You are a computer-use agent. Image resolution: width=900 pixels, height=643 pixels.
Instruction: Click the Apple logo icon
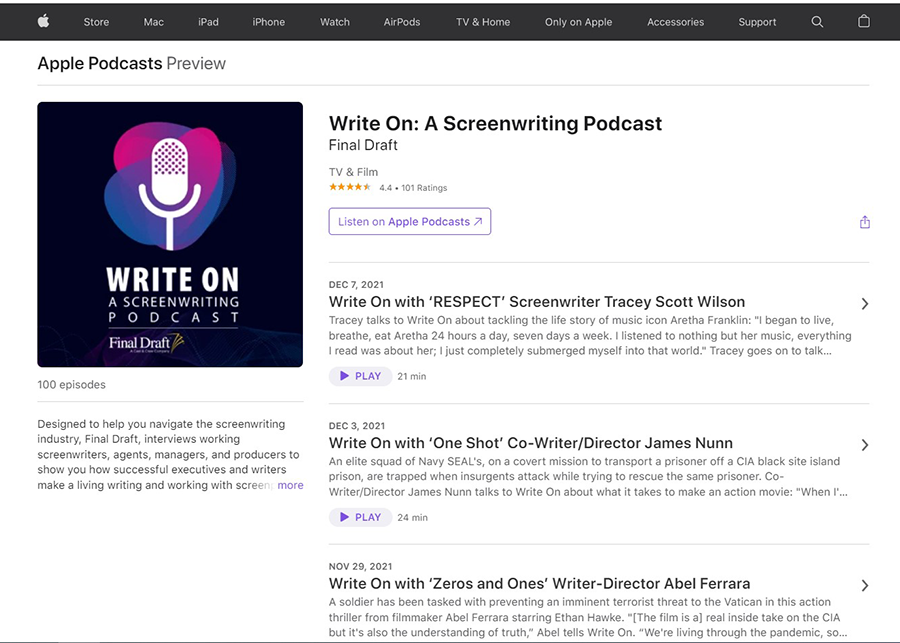click(x=44, y=21)
